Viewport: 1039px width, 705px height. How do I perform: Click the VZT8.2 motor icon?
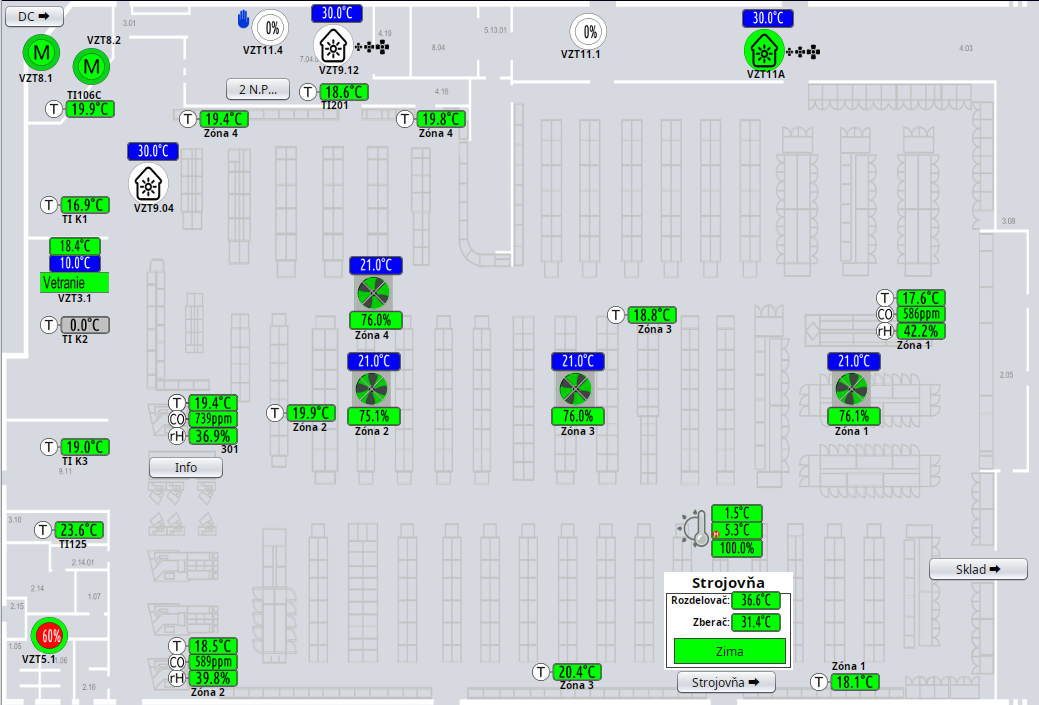tap(91, 67)
